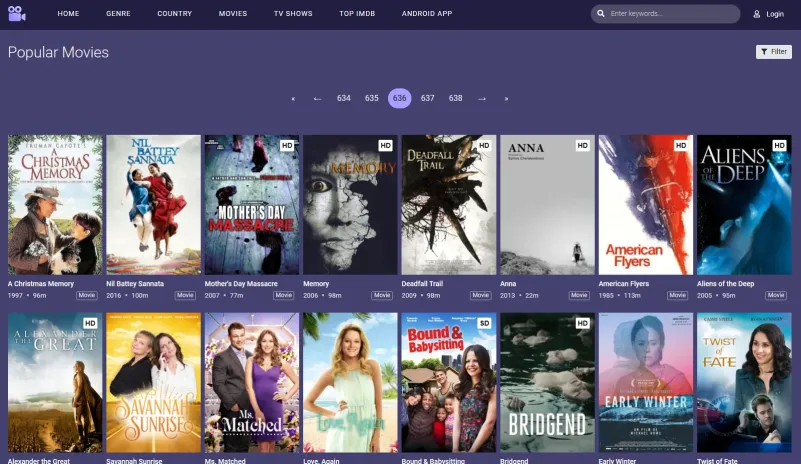This screenshot has width=801, height=464.
Task: Select TV SHOWS in the navigation bar
Action: 293,14
